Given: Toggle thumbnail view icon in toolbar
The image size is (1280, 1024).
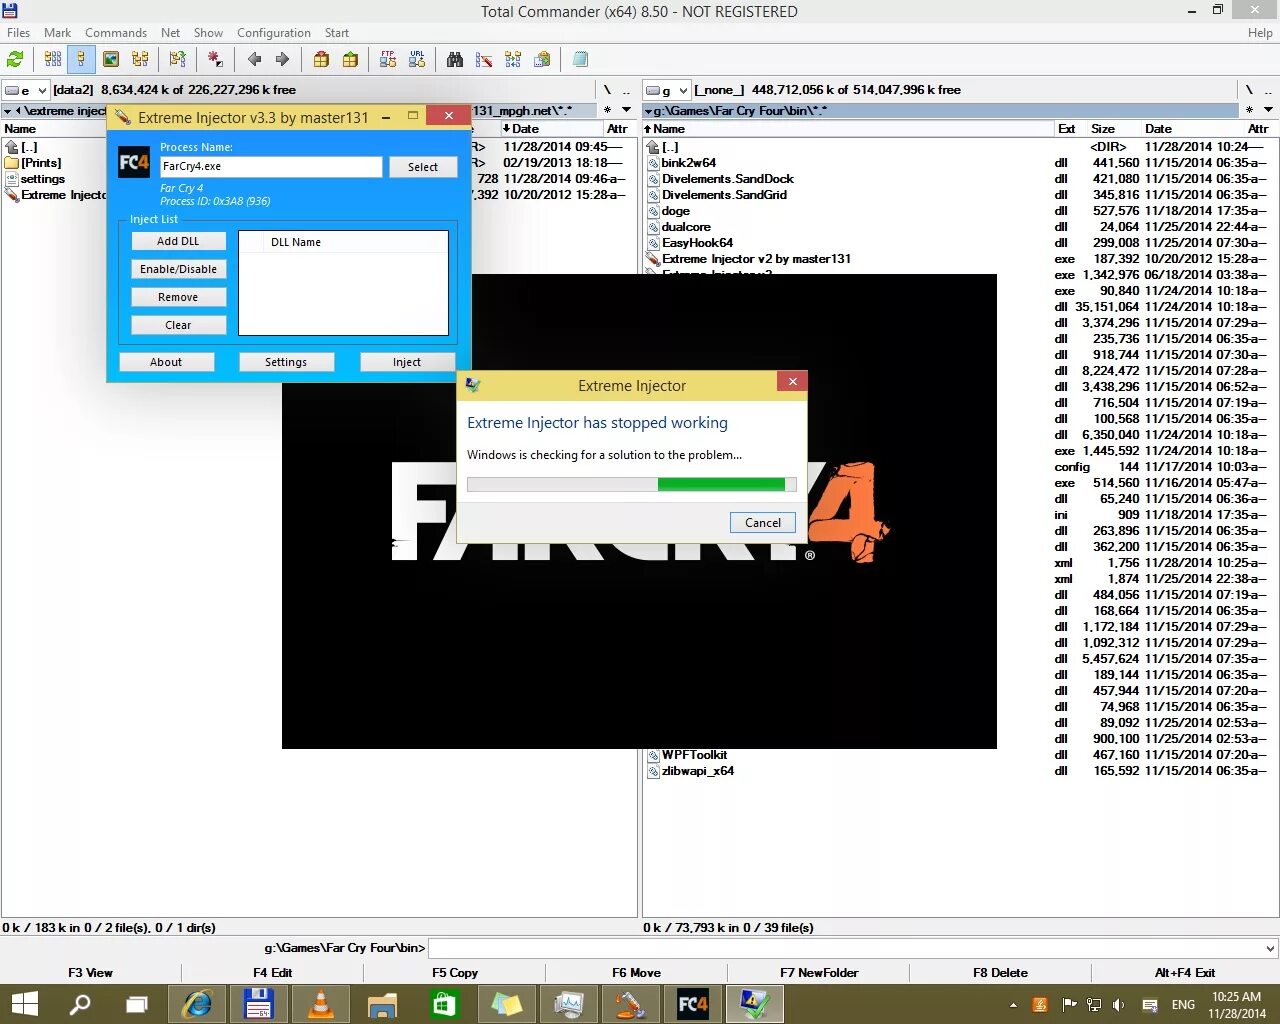Looking at the screenshot, I should point(111,60).
